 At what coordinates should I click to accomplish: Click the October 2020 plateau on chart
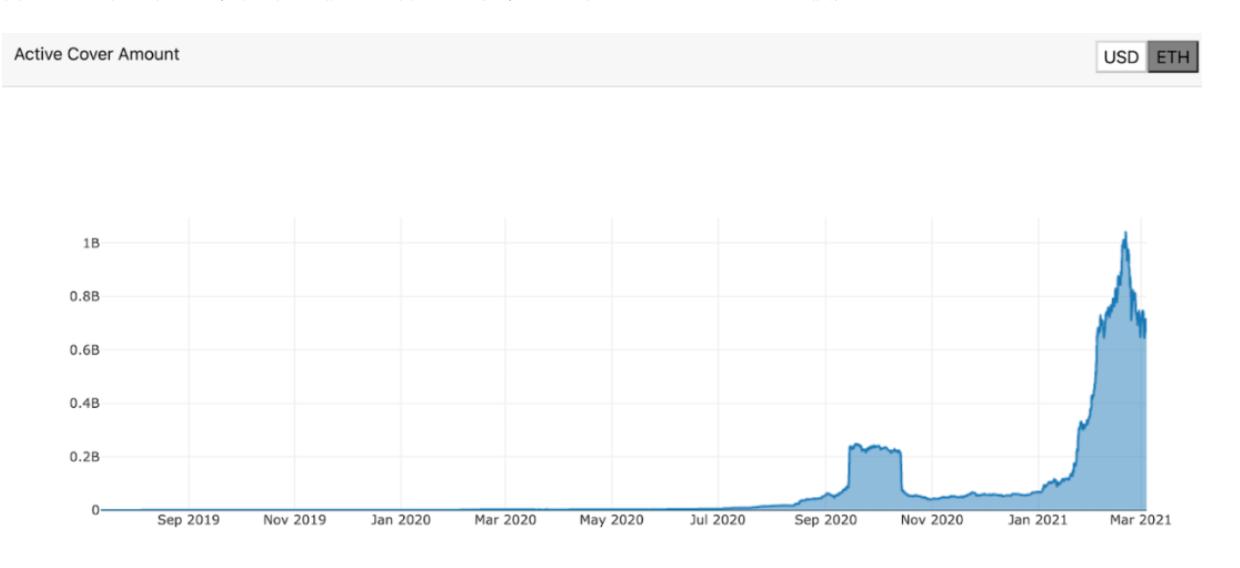coord(875,449)
